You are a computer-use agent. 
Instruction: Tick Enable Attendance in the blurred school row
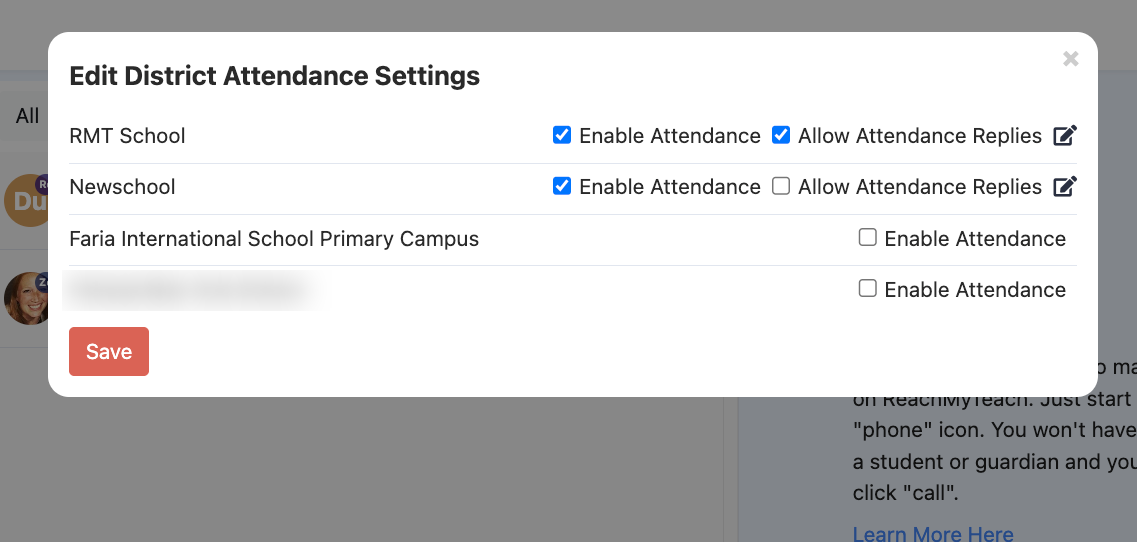[868, 289]
